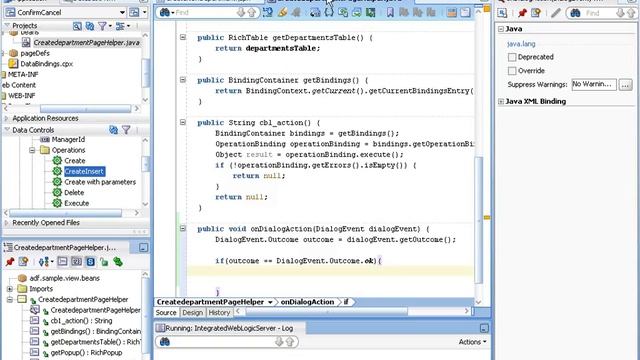Switch to the History tab

[x=219, y=313]
